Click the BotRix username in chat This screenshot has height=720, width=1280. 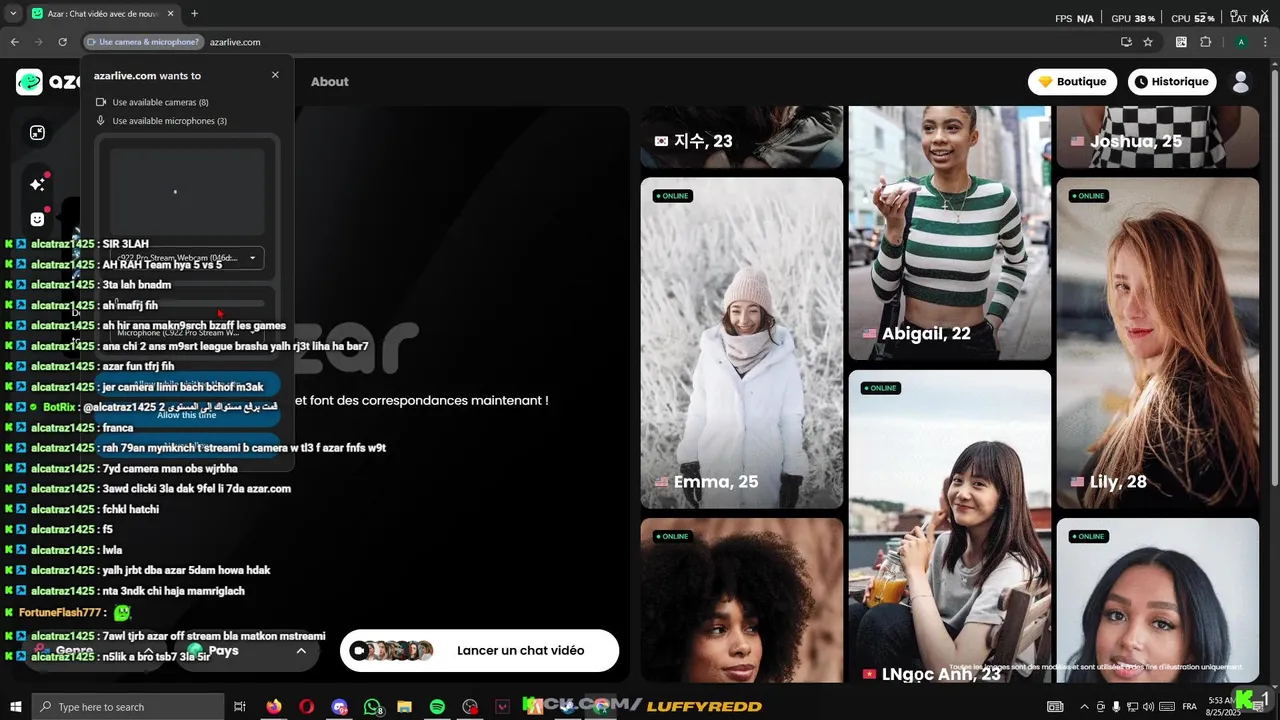point(60,407)
